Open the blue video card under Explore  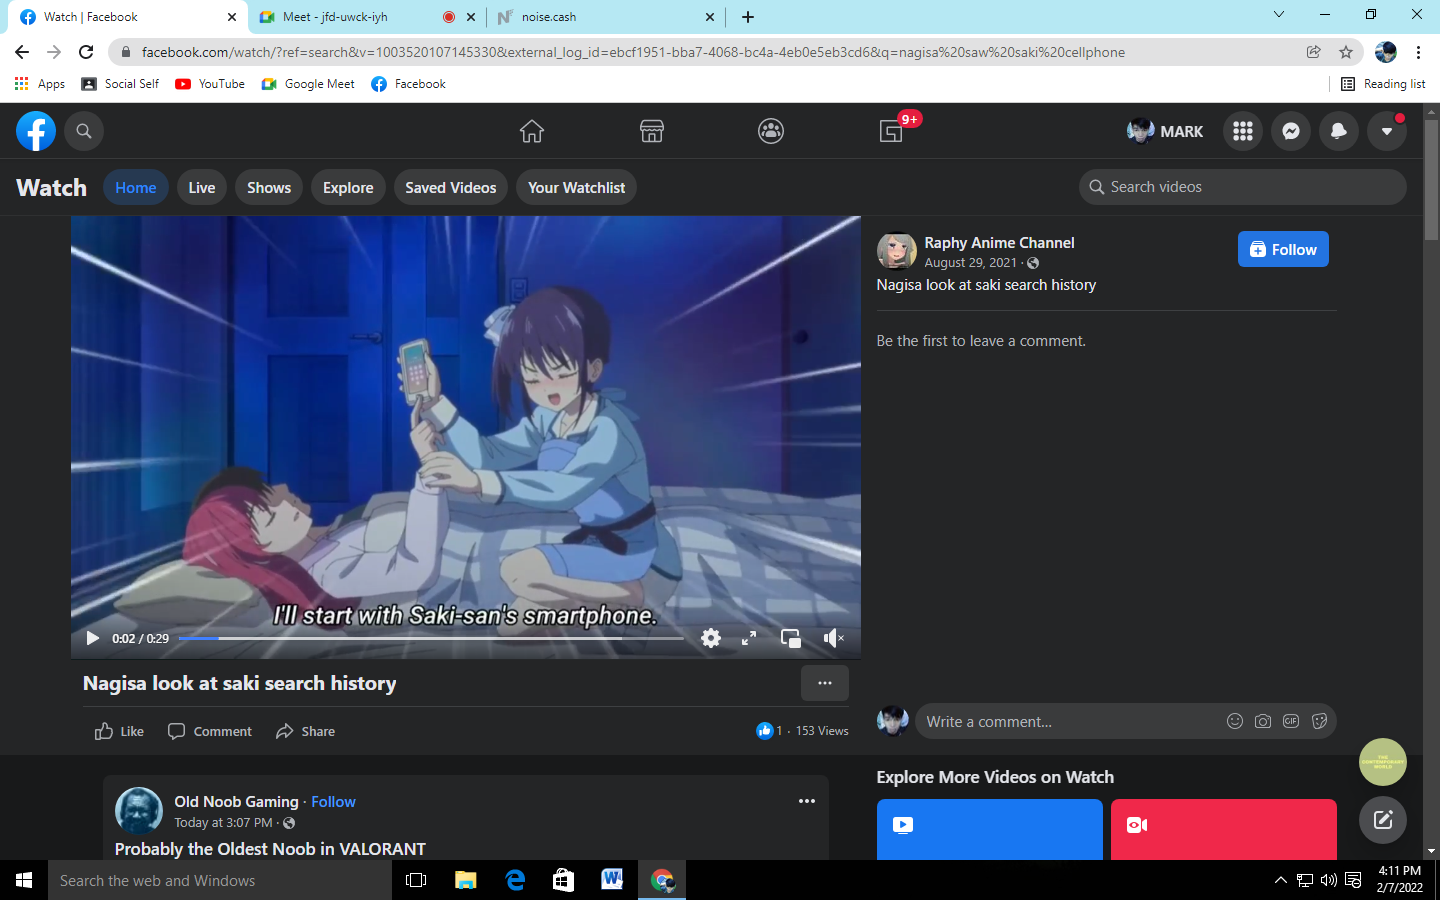(x=990, y=829)
